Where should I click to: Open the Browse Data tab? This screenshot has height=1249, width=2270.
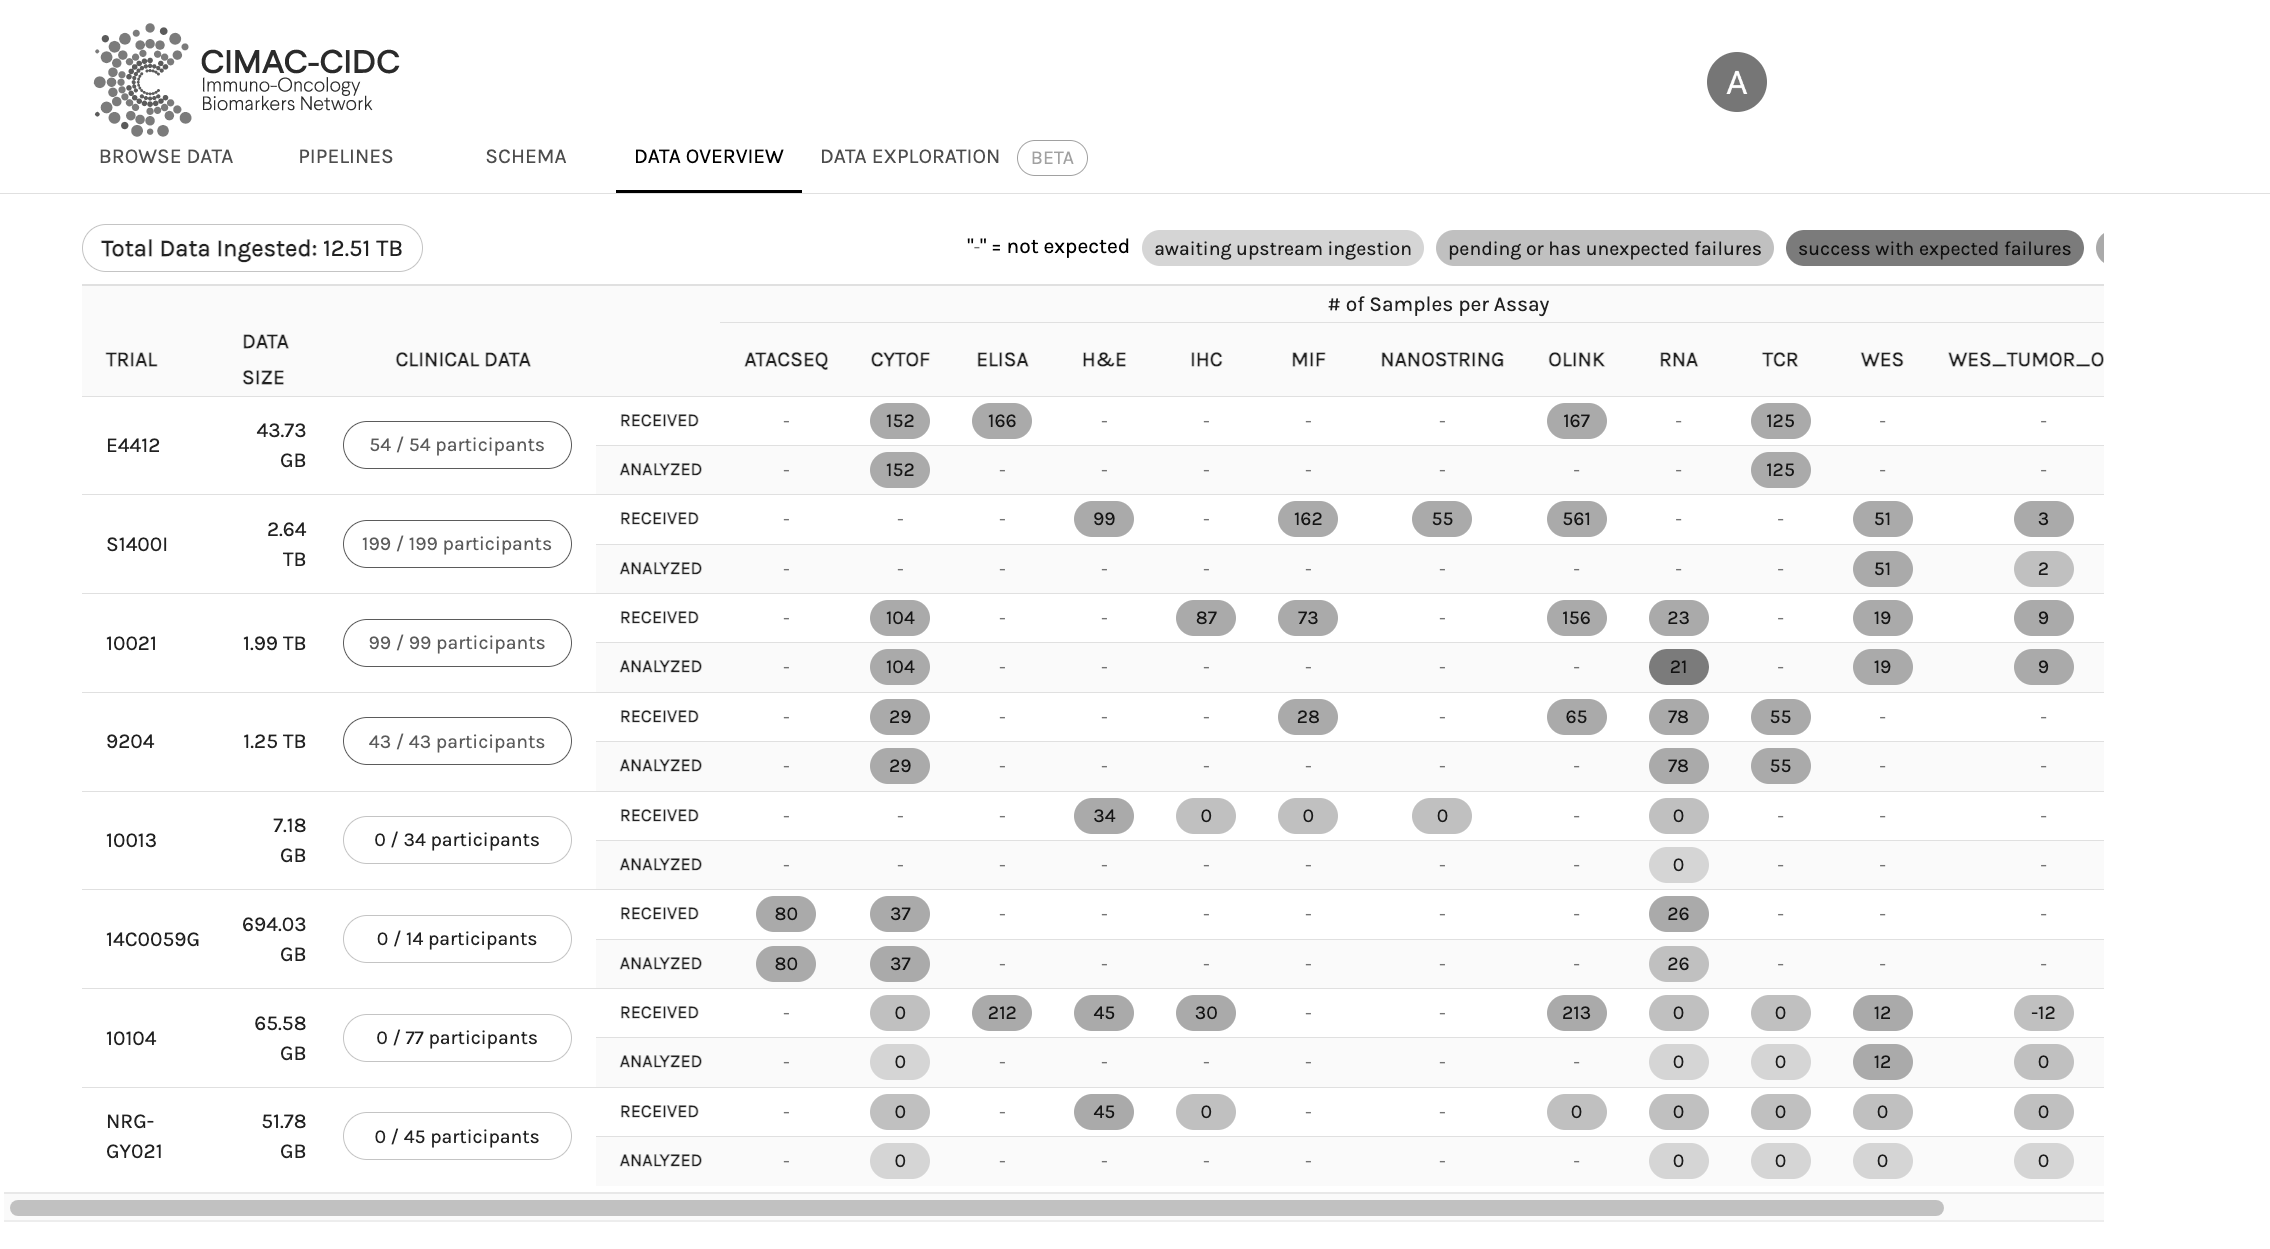click(166, 157)
